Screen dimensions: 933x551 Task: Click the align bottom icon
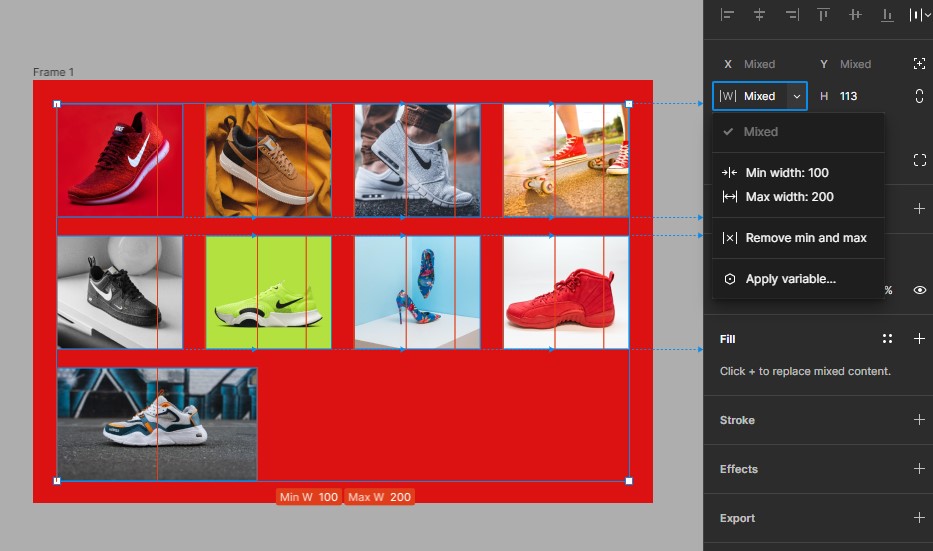(x=888, y=15)
